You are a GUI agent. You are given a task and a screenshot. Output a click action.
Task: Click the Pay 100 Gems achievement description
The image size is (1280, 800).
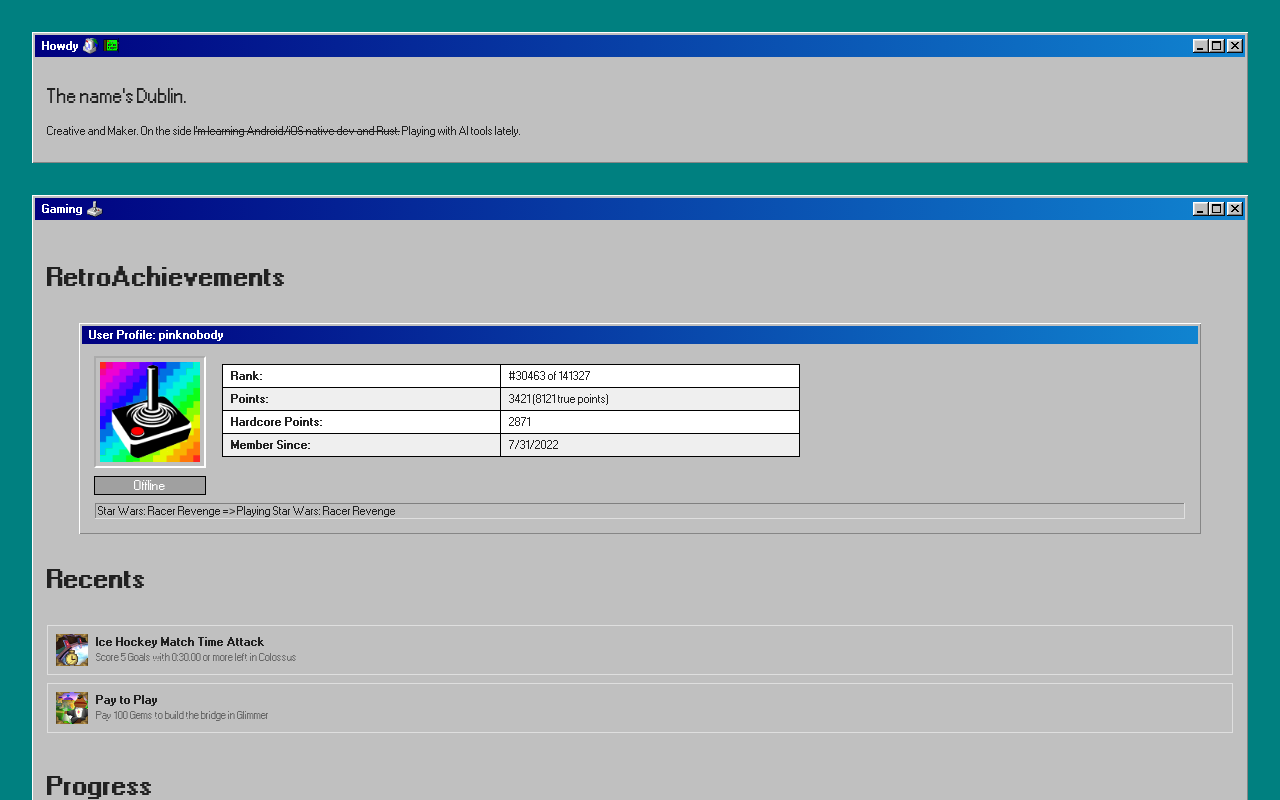point(182,716)
